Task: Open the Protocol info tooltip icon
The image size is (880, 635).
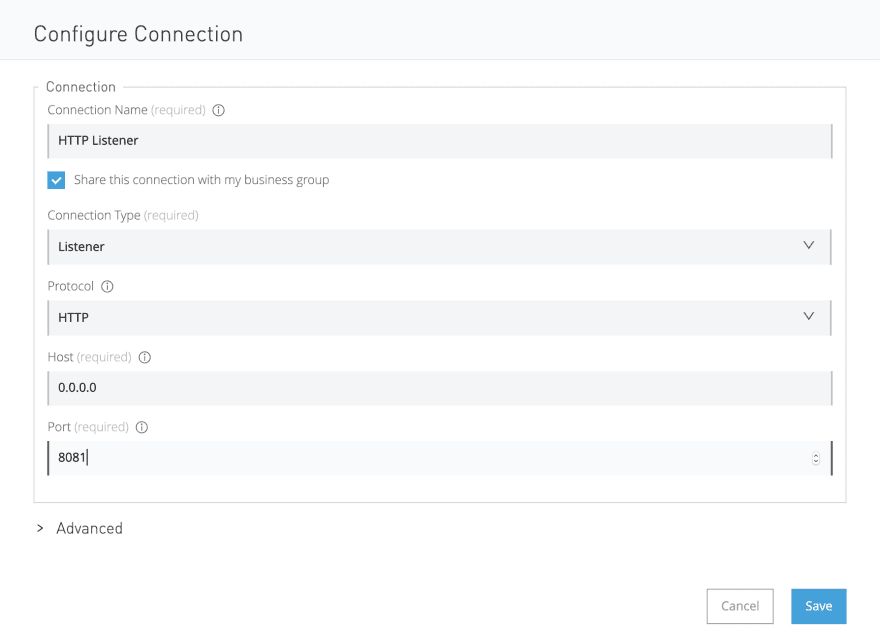Action: click(107, 286)
